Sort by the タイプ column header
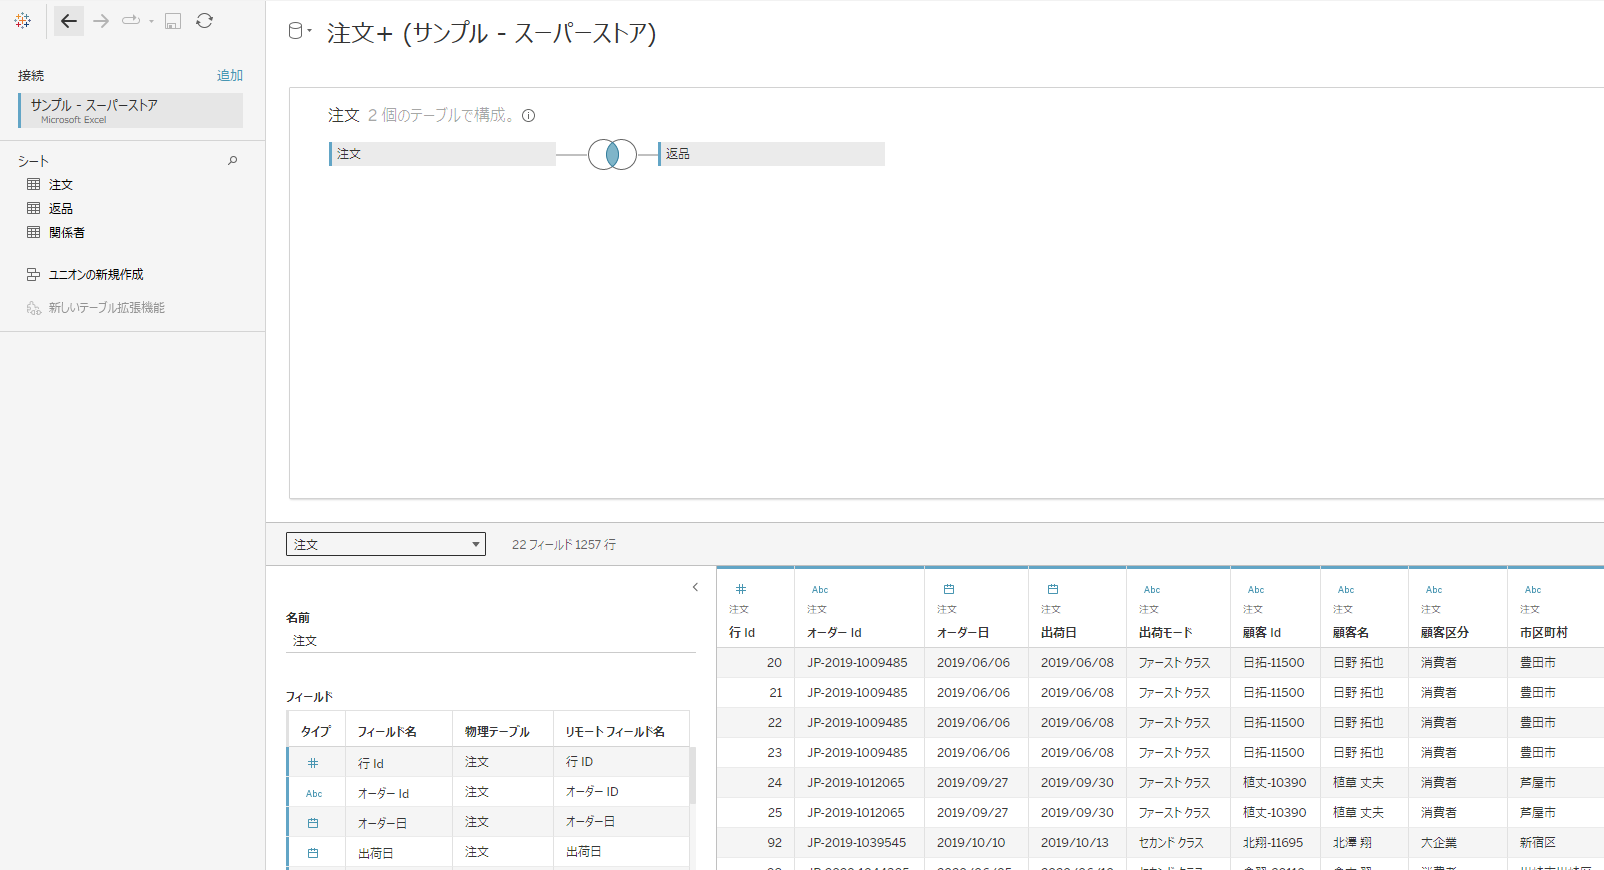 [x=316, y=731]
